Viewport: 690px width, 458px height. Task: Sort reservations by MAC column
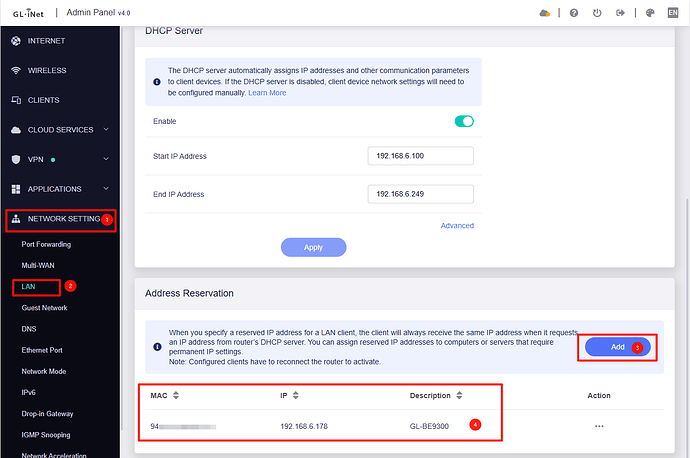coord(176,396)
